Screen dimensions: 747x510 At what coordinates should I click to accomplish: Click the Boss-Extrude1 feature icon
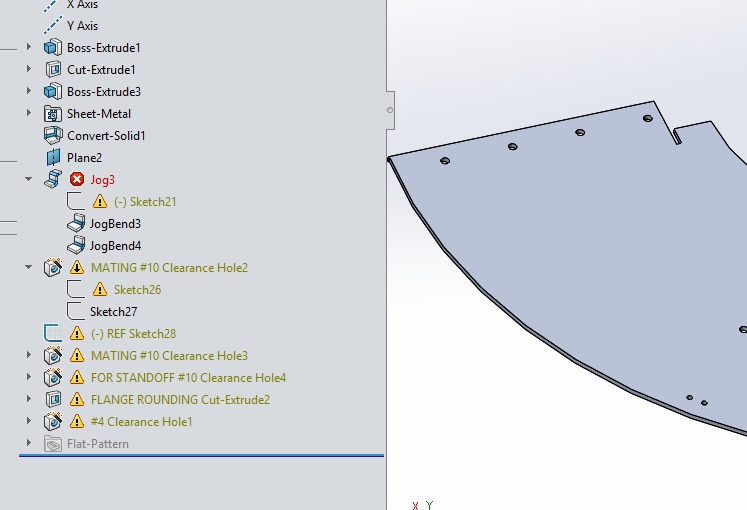tap(53, 48)
